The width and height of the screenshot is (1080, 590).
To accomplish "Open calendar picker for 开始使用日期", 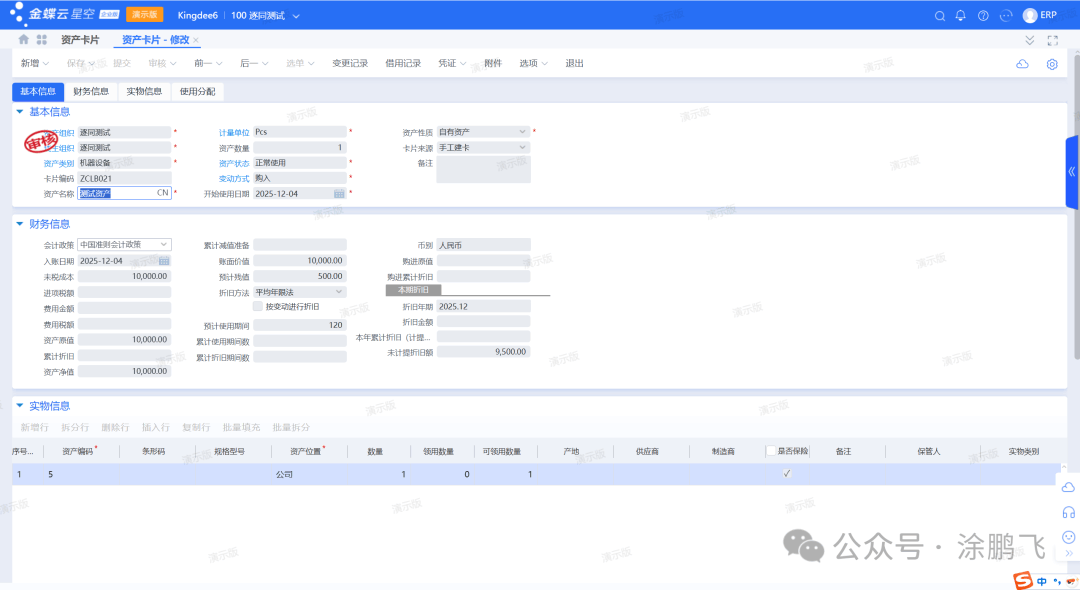I will (339, 193).
